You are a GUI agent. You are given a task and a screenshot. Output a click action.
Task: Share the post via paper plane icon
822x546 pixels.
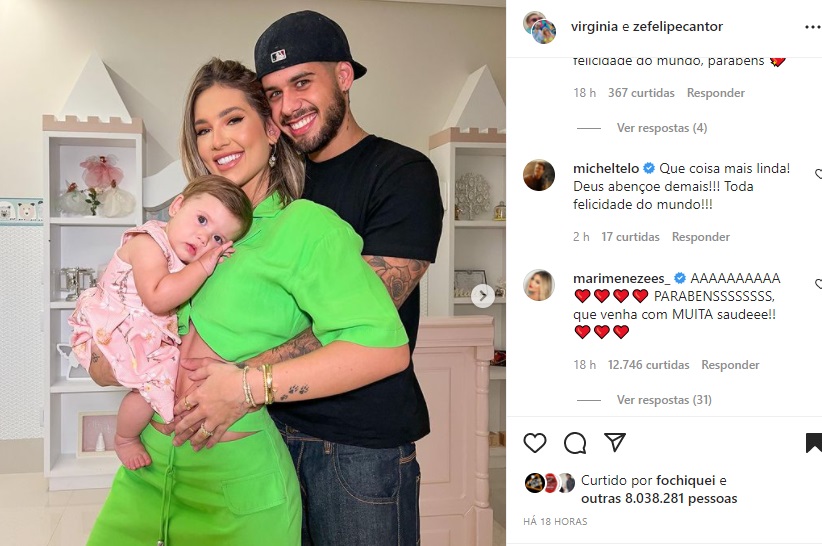(614, 443)
